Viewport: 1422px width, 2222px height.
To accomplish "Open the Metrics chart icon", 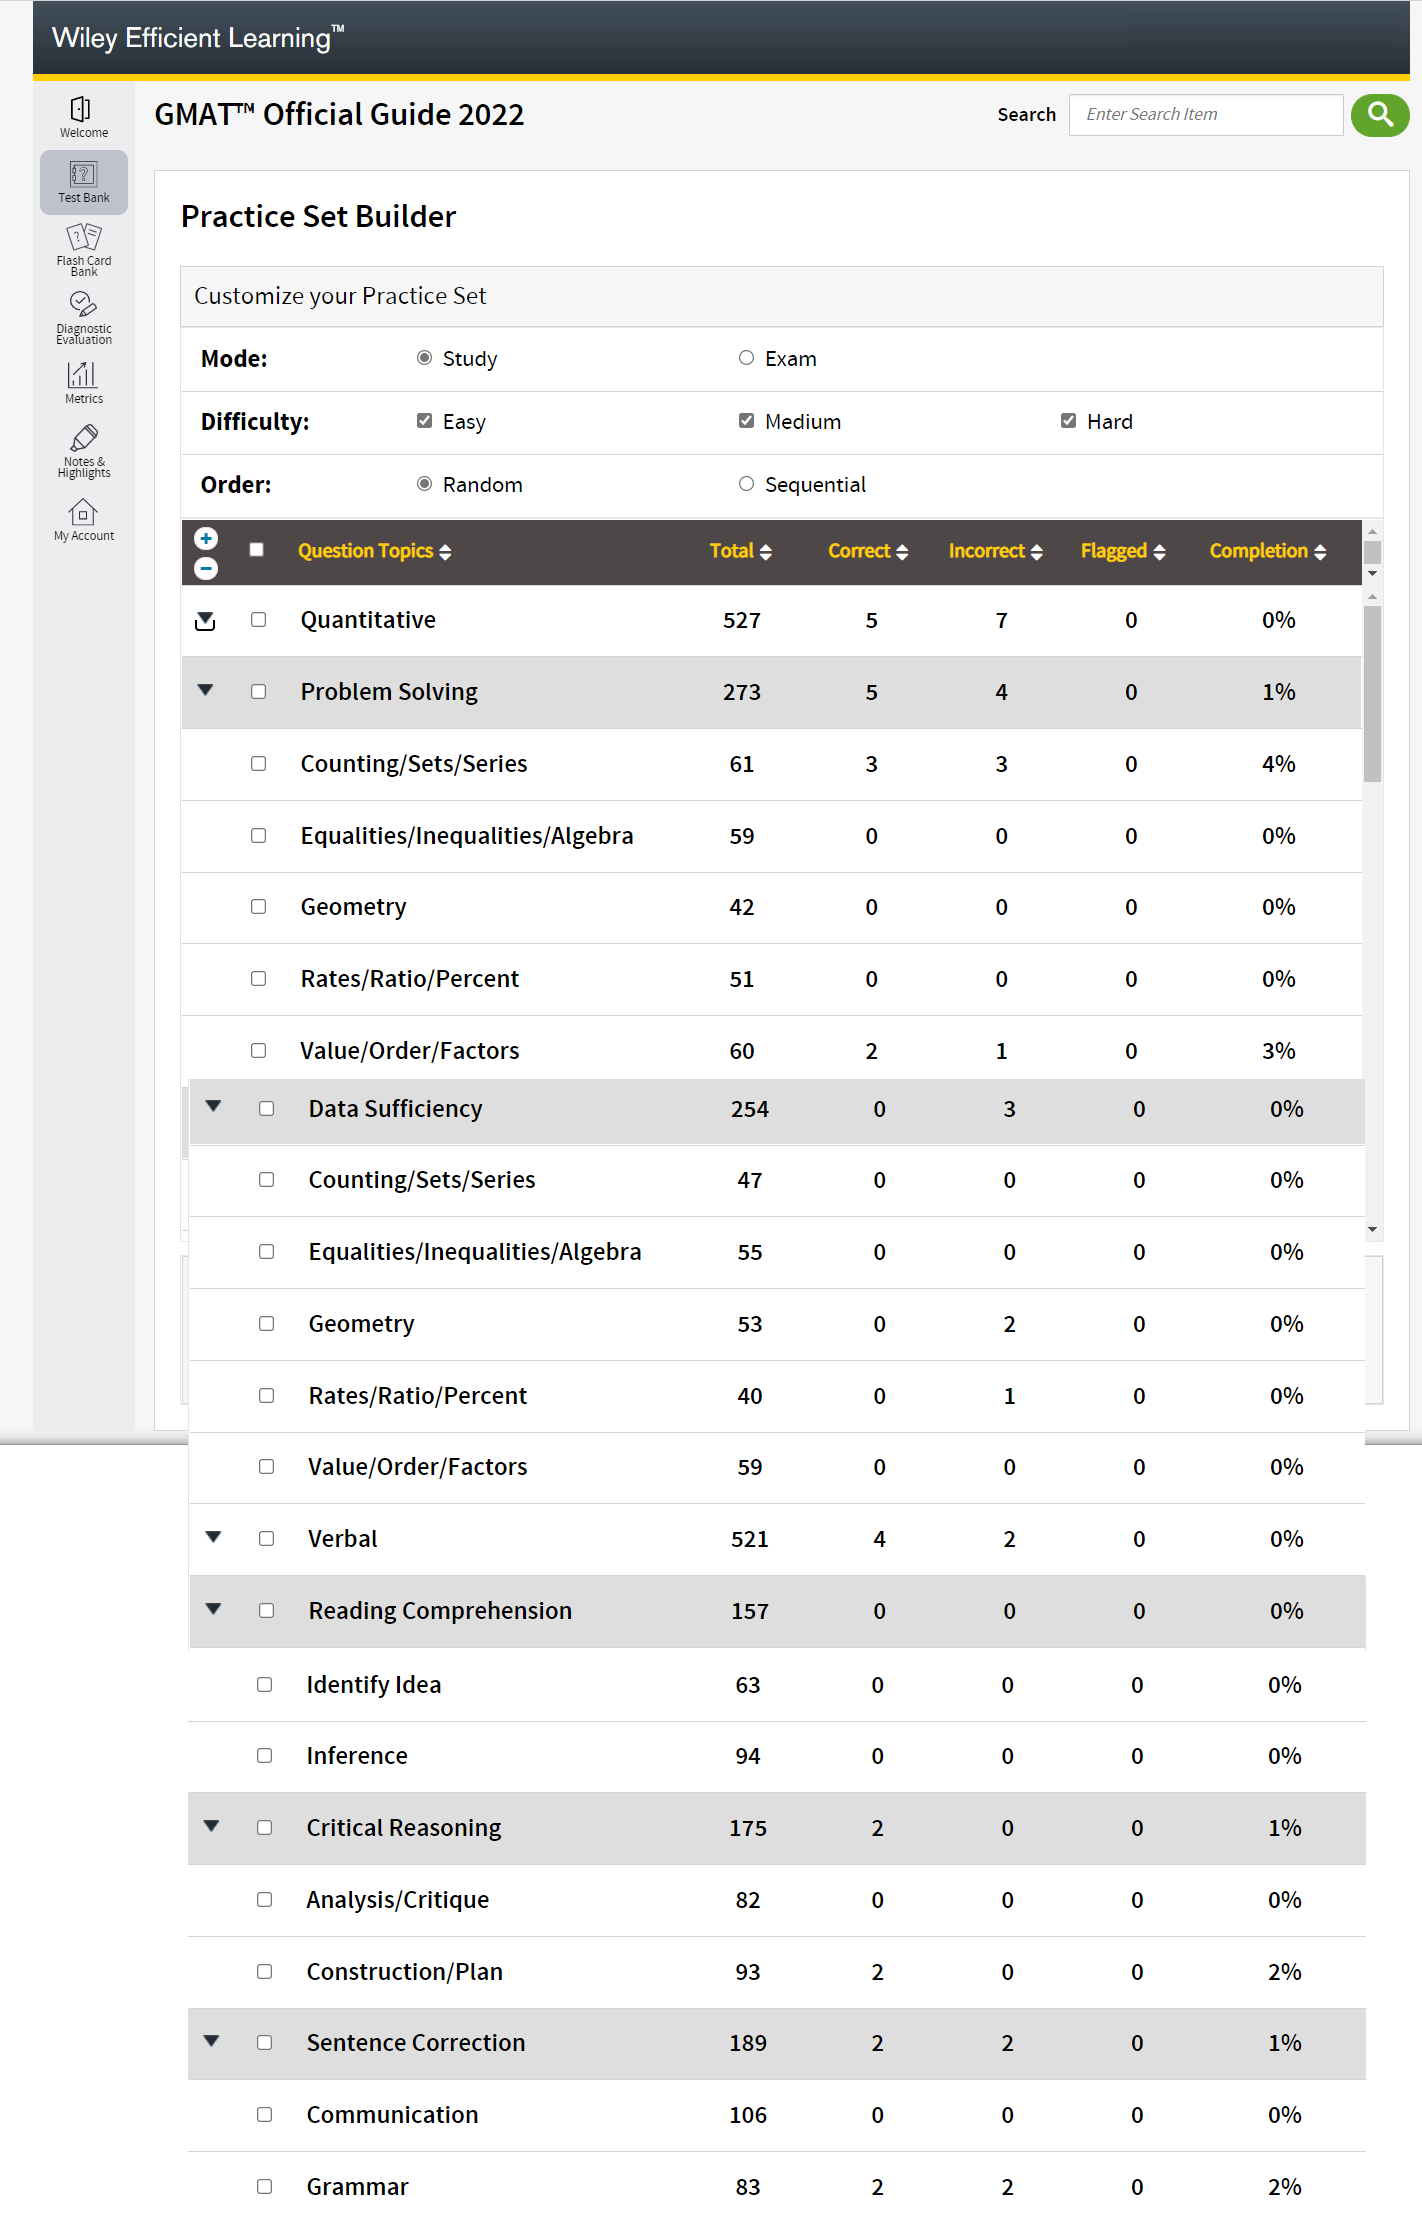I will 83,375.
